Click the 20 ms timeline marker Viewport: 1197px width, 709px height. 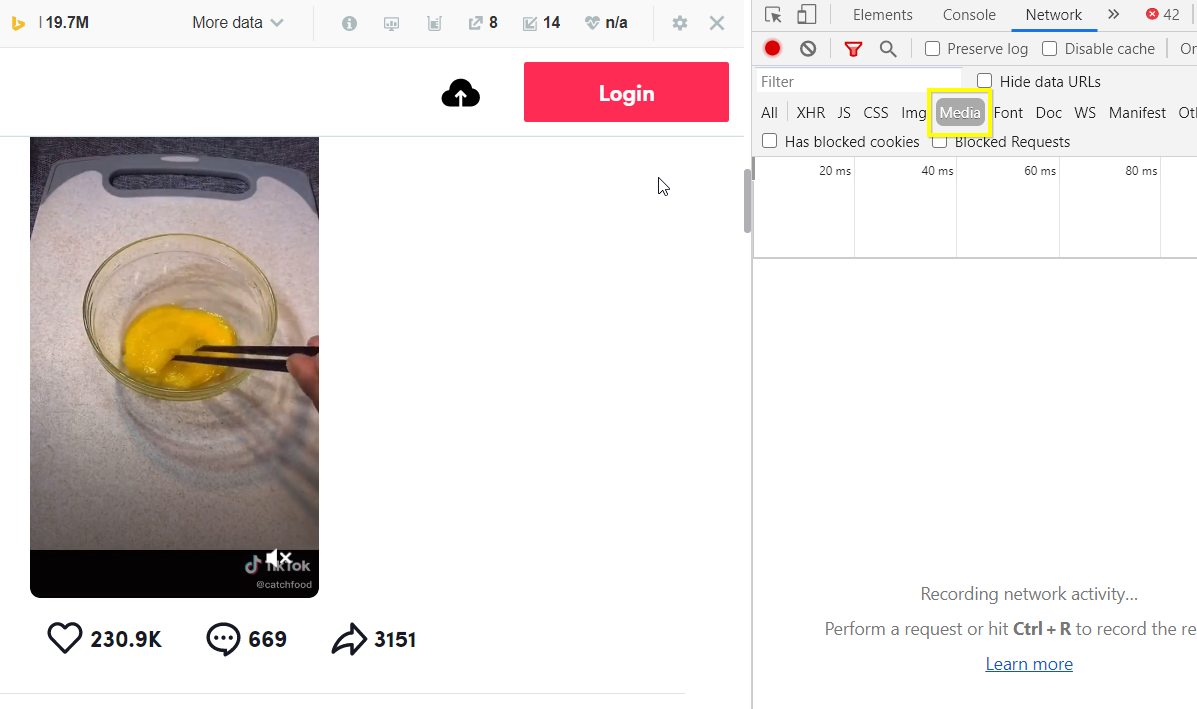(x=834, y=171)
